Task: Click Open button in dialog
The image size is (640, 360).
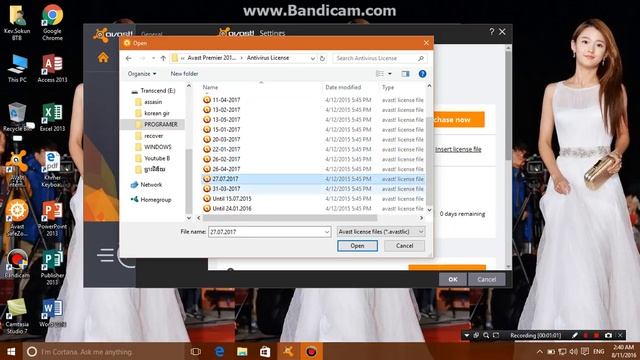Action: pyautogui.click(x=357, y=246)
